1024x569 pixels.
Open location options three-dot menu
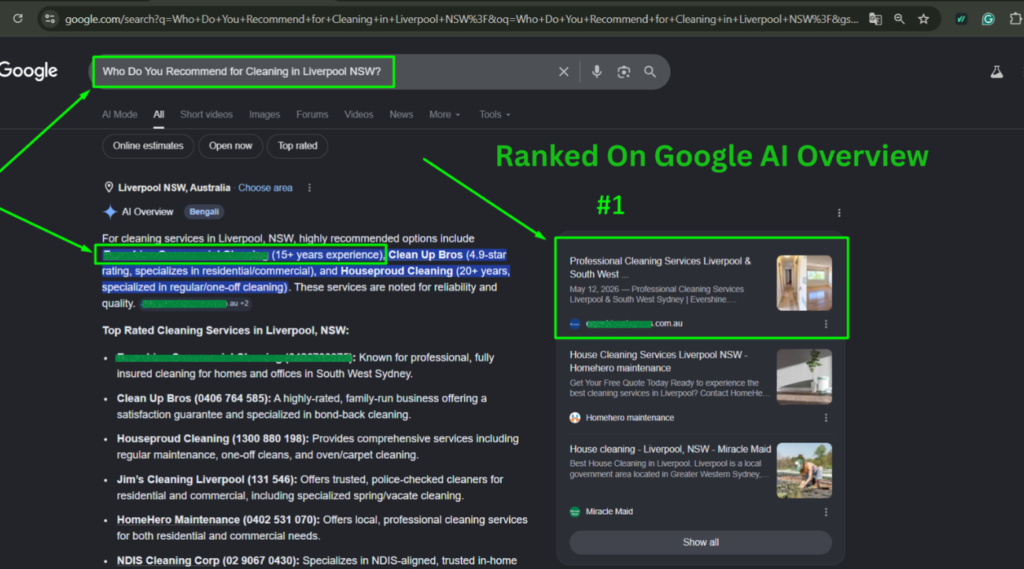310,187
